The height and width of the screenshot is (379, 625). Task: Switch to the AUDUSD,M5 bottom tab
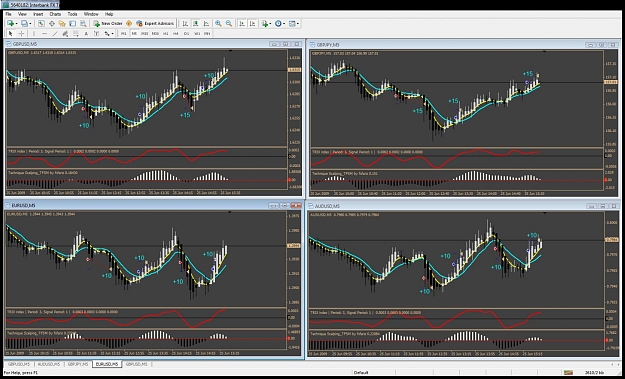(x=49, y=364)
